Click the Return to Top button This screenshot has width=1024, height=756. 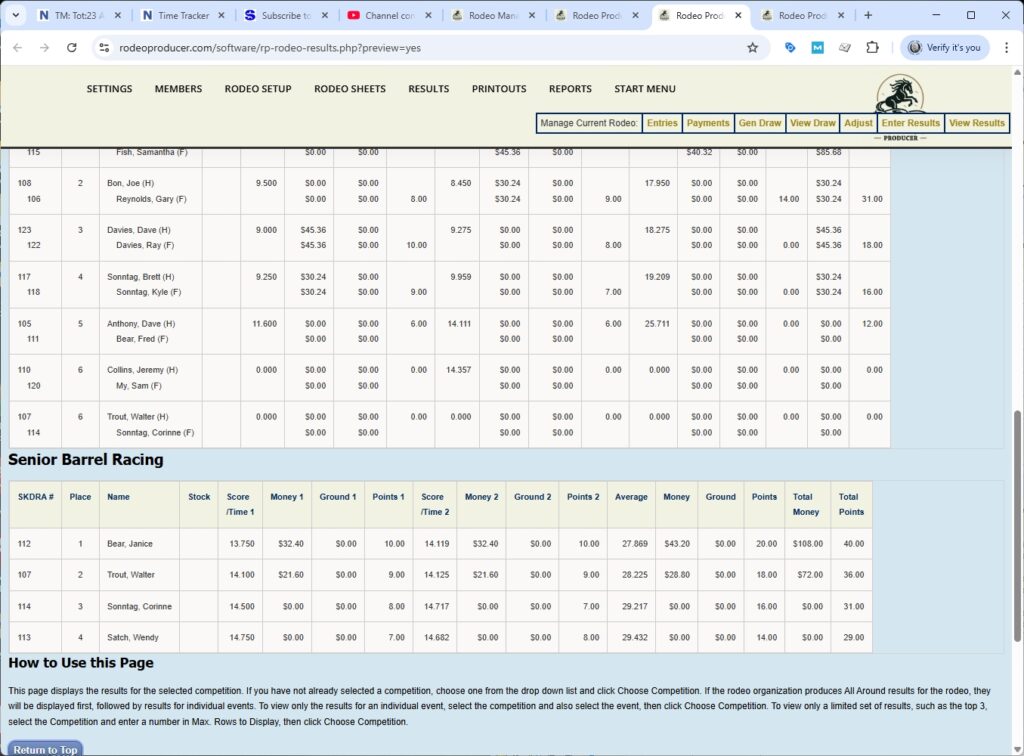pos(44,748)
